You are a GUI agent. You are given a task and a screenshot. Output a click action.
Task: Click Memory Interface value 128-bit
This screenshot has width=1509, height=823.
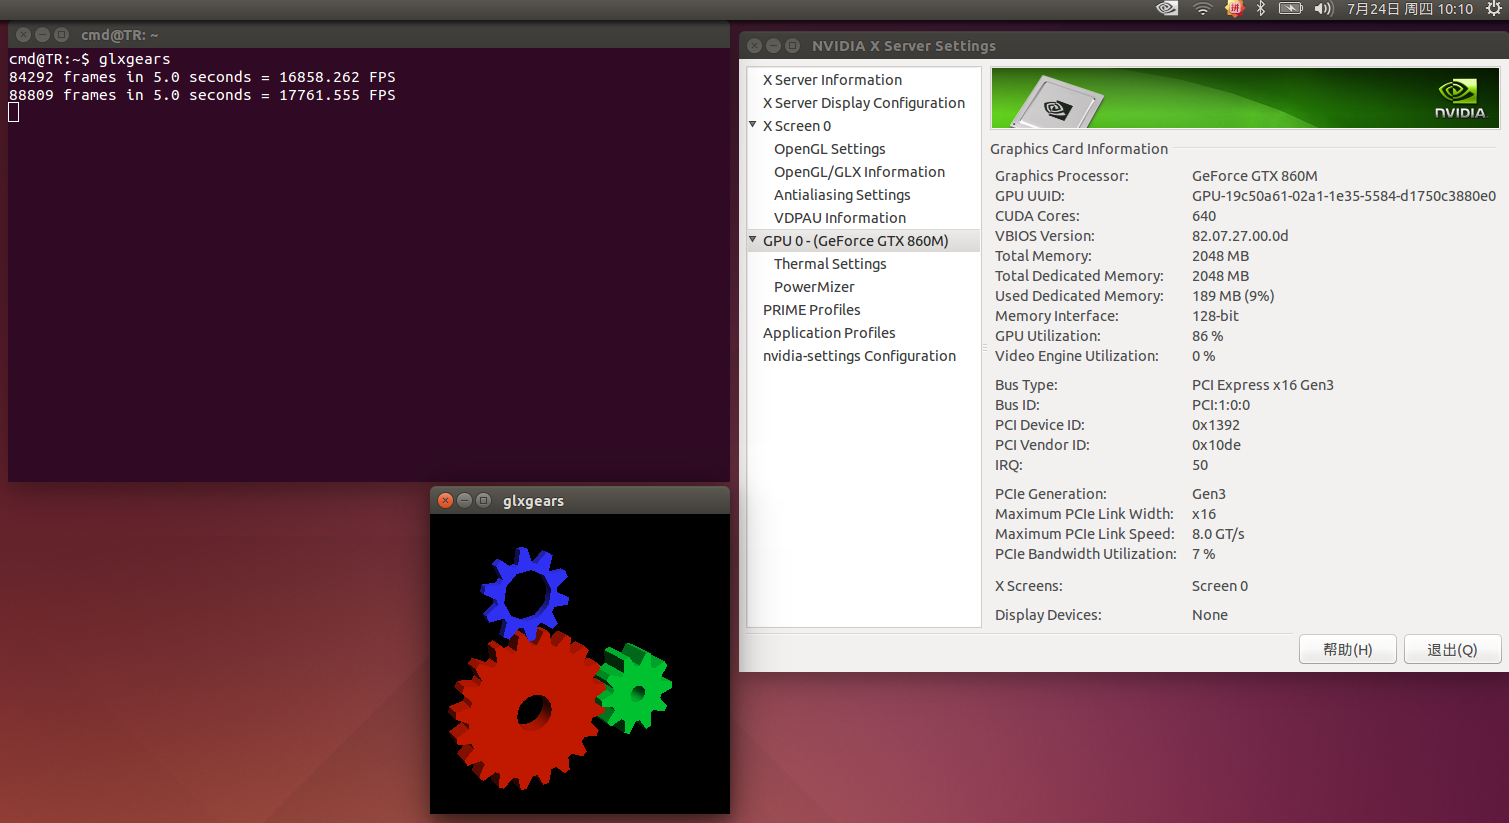1214,316
